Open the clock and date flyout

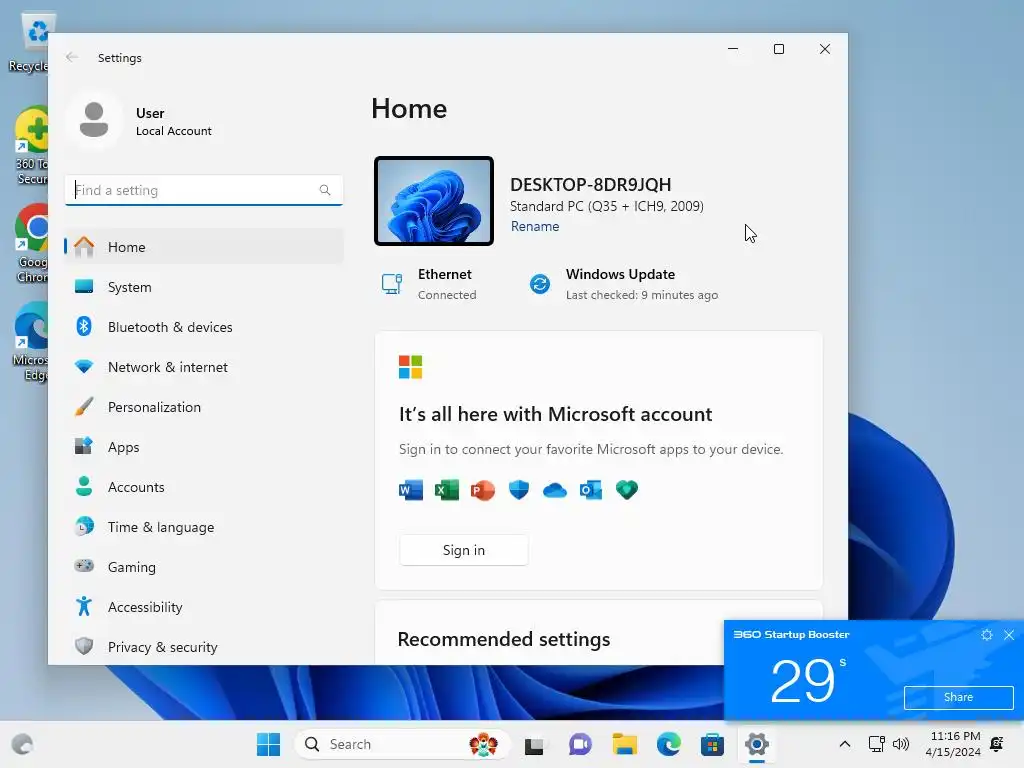click(953, 744)
